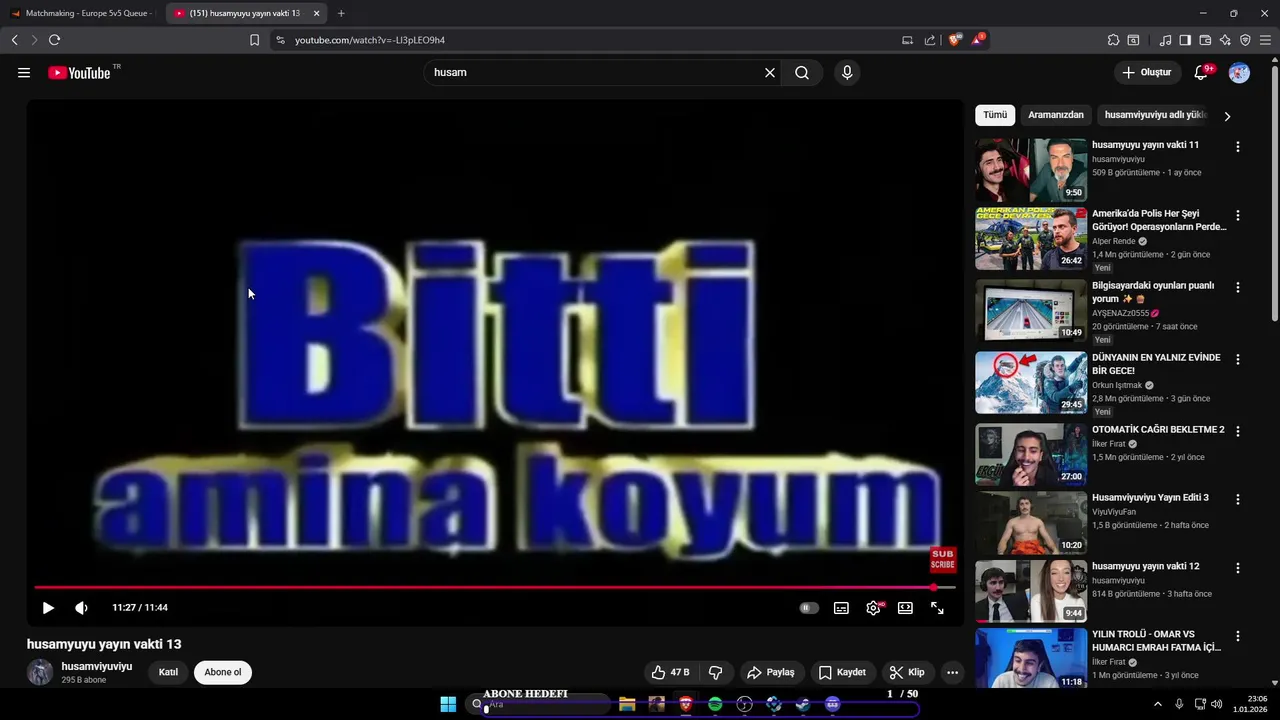Click the Subscribe watermark in video corner
The width and height of the screenshot is (1280, 720).
[943, 560]
